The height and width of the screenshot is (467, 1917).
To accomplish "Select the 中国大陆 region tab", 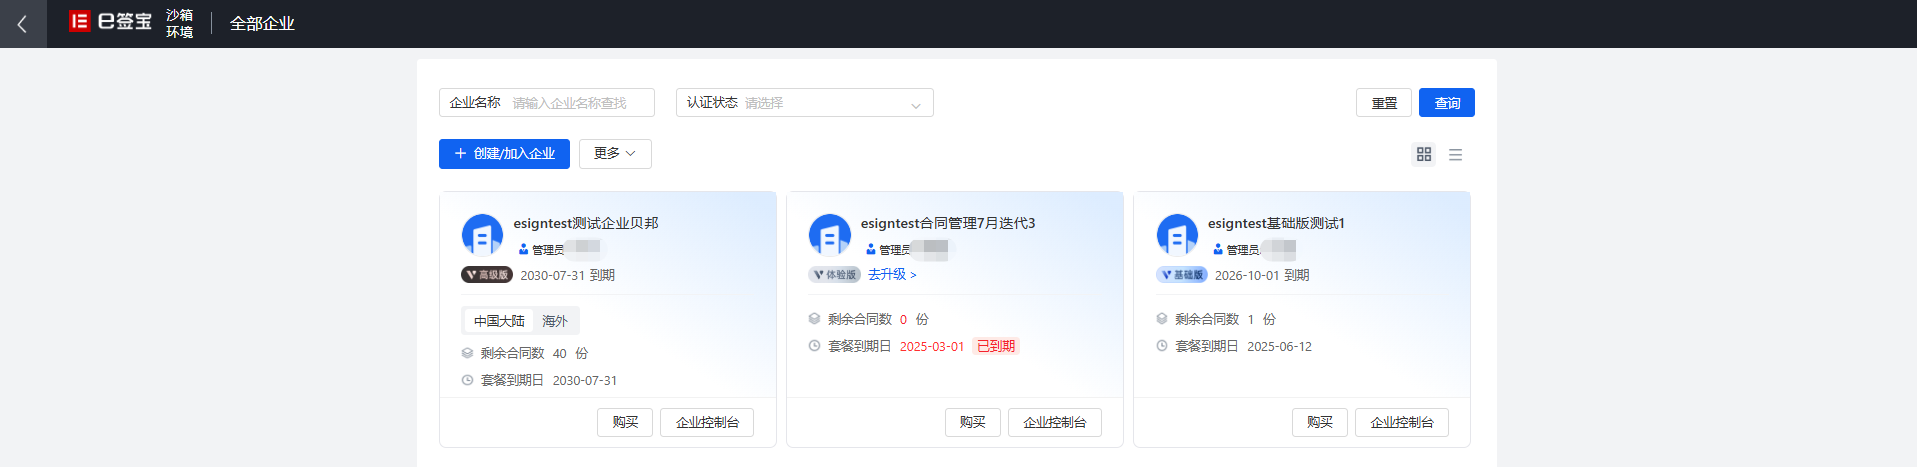I will click(x=499, y=321).
